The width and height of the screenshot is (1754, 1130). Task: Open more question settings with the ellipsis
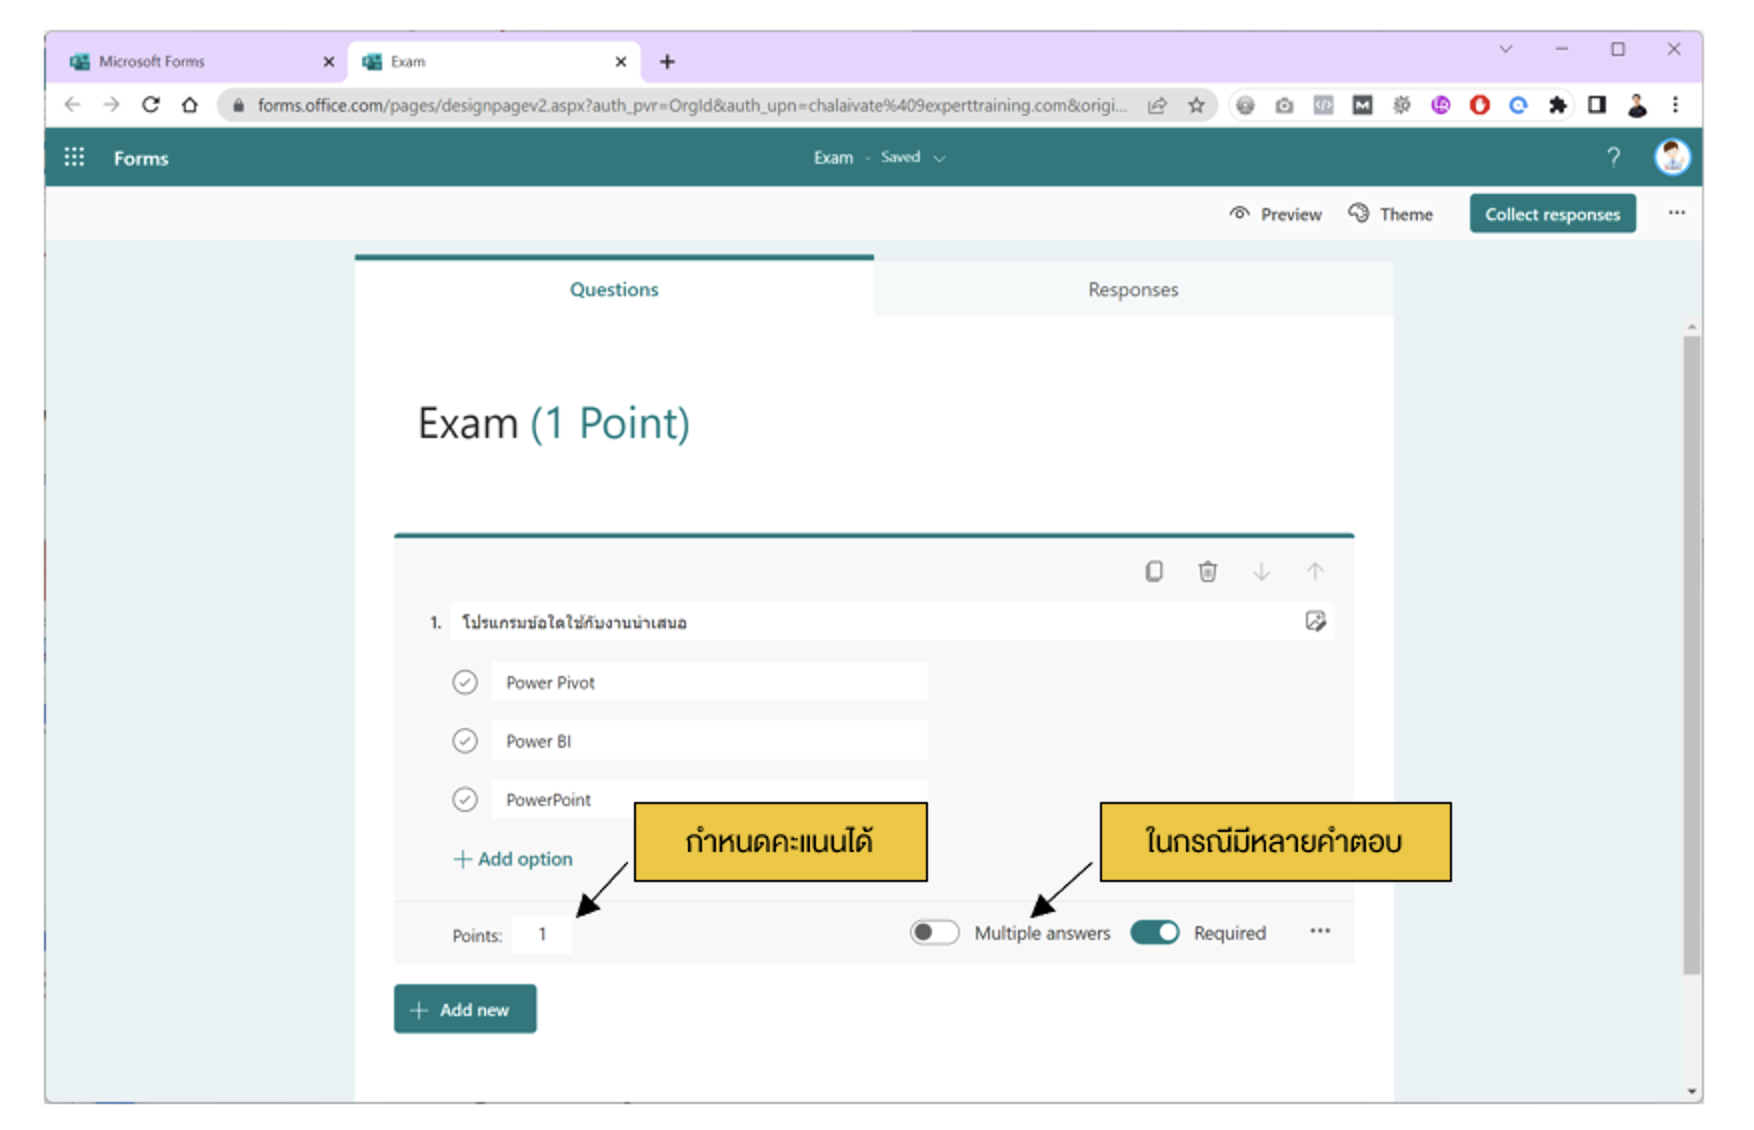(1320, 932)
